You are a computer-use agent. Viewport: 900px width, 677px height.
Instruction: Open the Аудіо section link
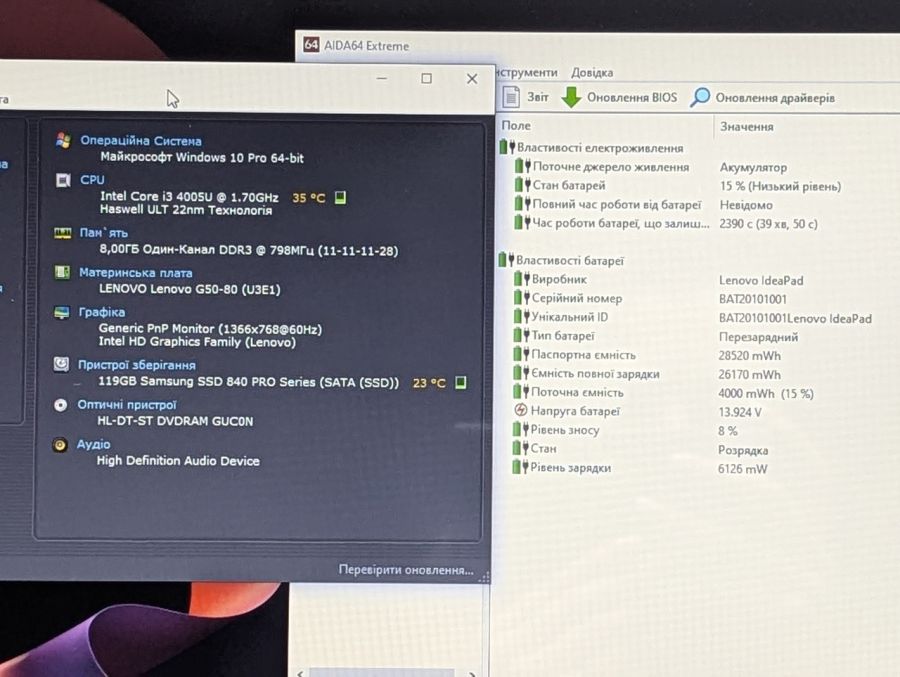click(94, 444)
